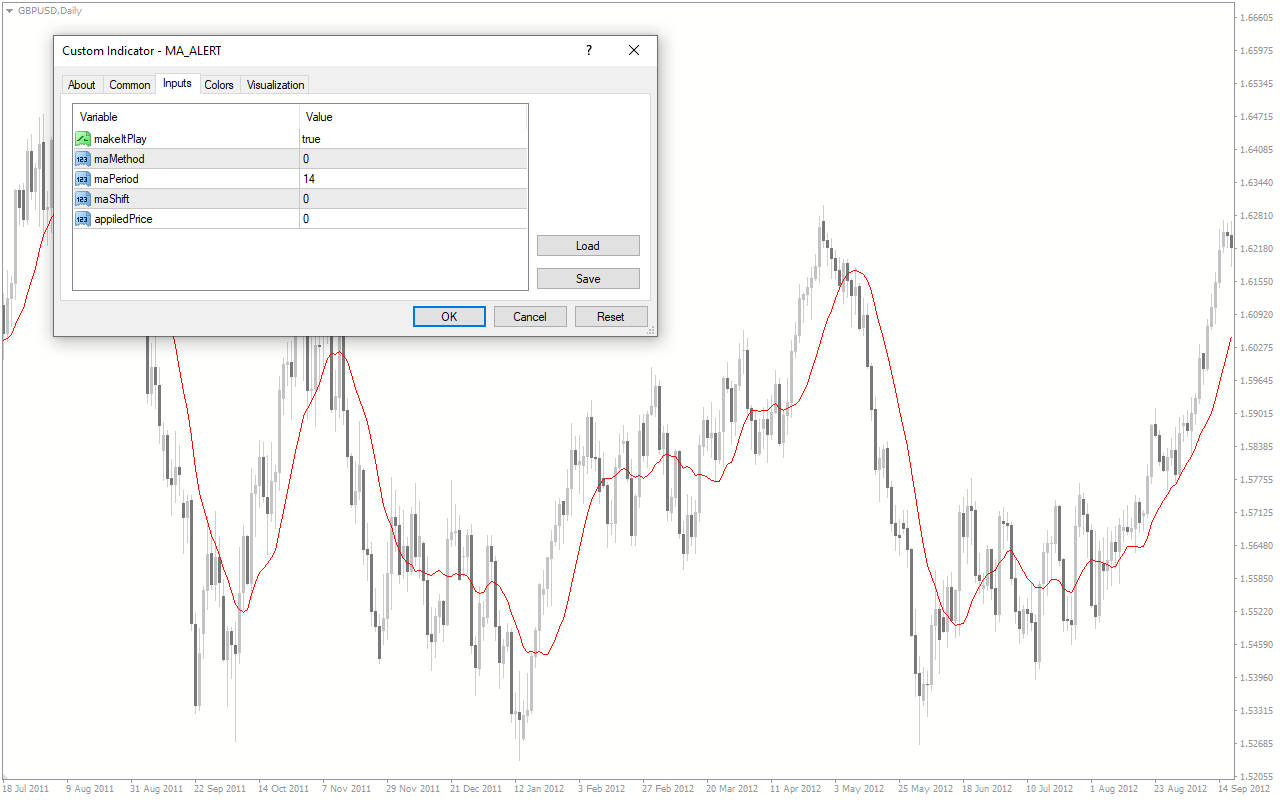Select the maShift value cell
This screenshot has width=1280, height=800.
413,199
